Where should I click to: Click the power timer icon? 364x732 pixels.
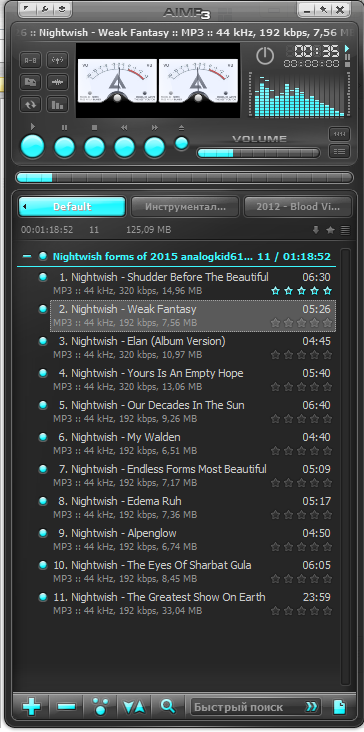click(265, 56)
